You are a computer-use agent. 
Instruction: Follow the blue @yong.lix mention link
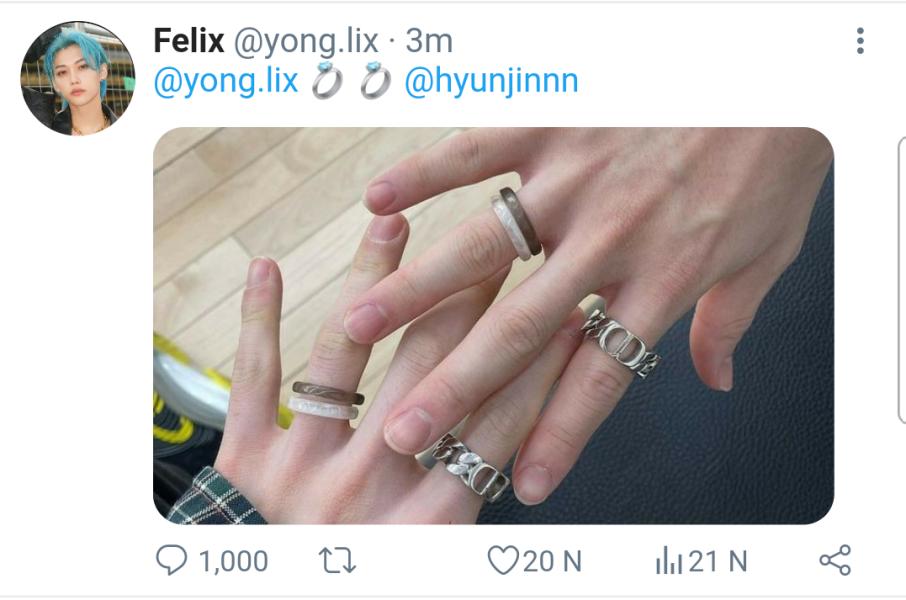point(226,81)
